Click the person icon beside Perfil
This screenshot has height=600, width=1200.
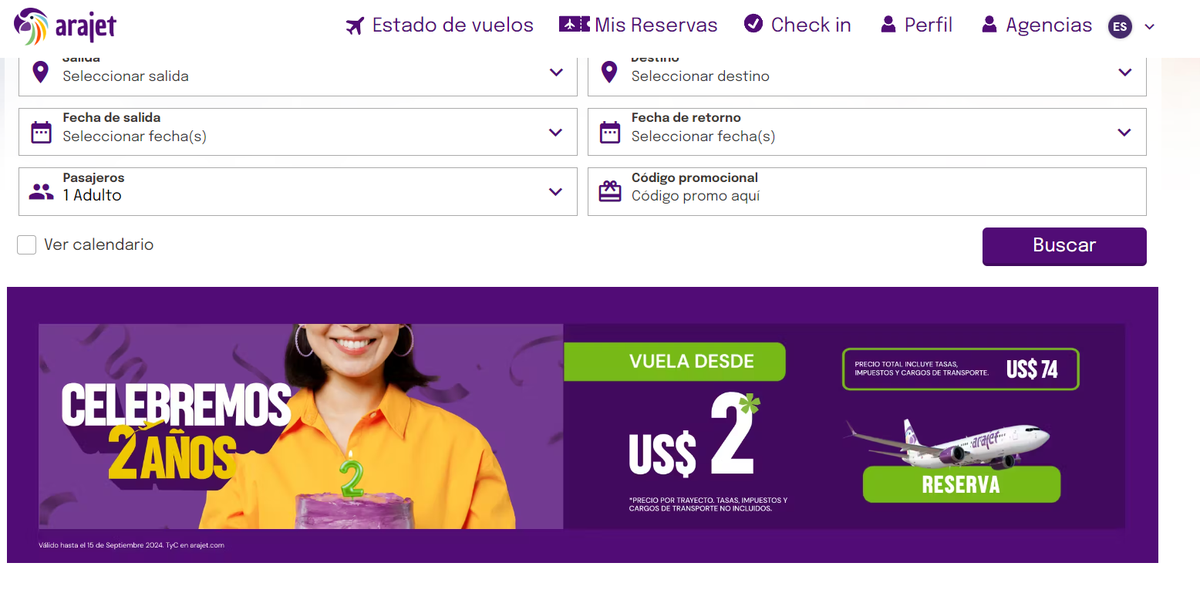888,25
